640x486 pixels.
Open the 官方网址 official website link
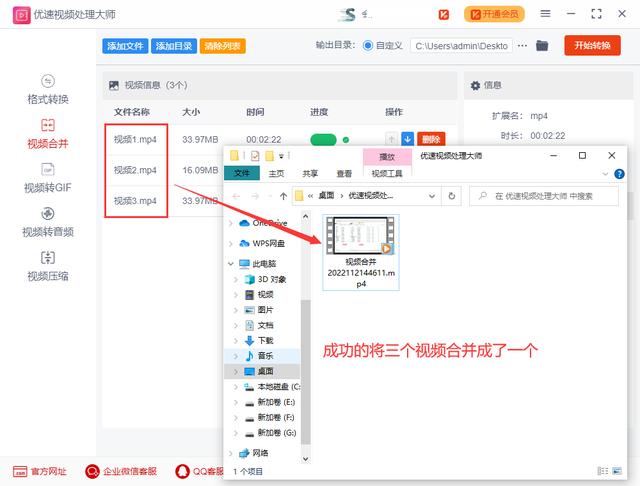coord(39,471)
